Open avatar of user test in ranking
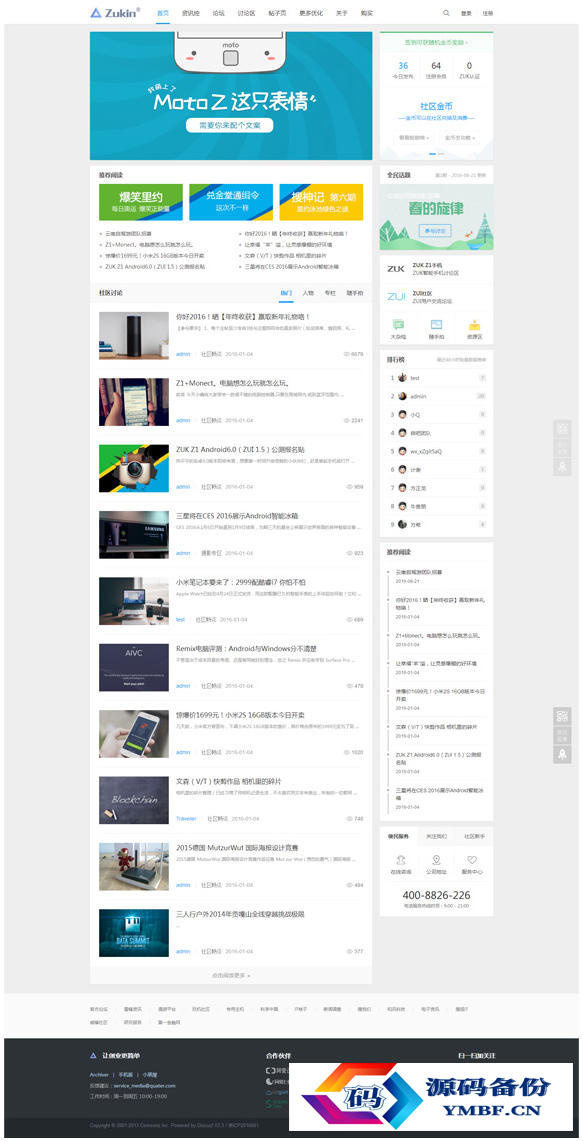The height and width of the screenshot is (1141, 583). click(402, 378)
